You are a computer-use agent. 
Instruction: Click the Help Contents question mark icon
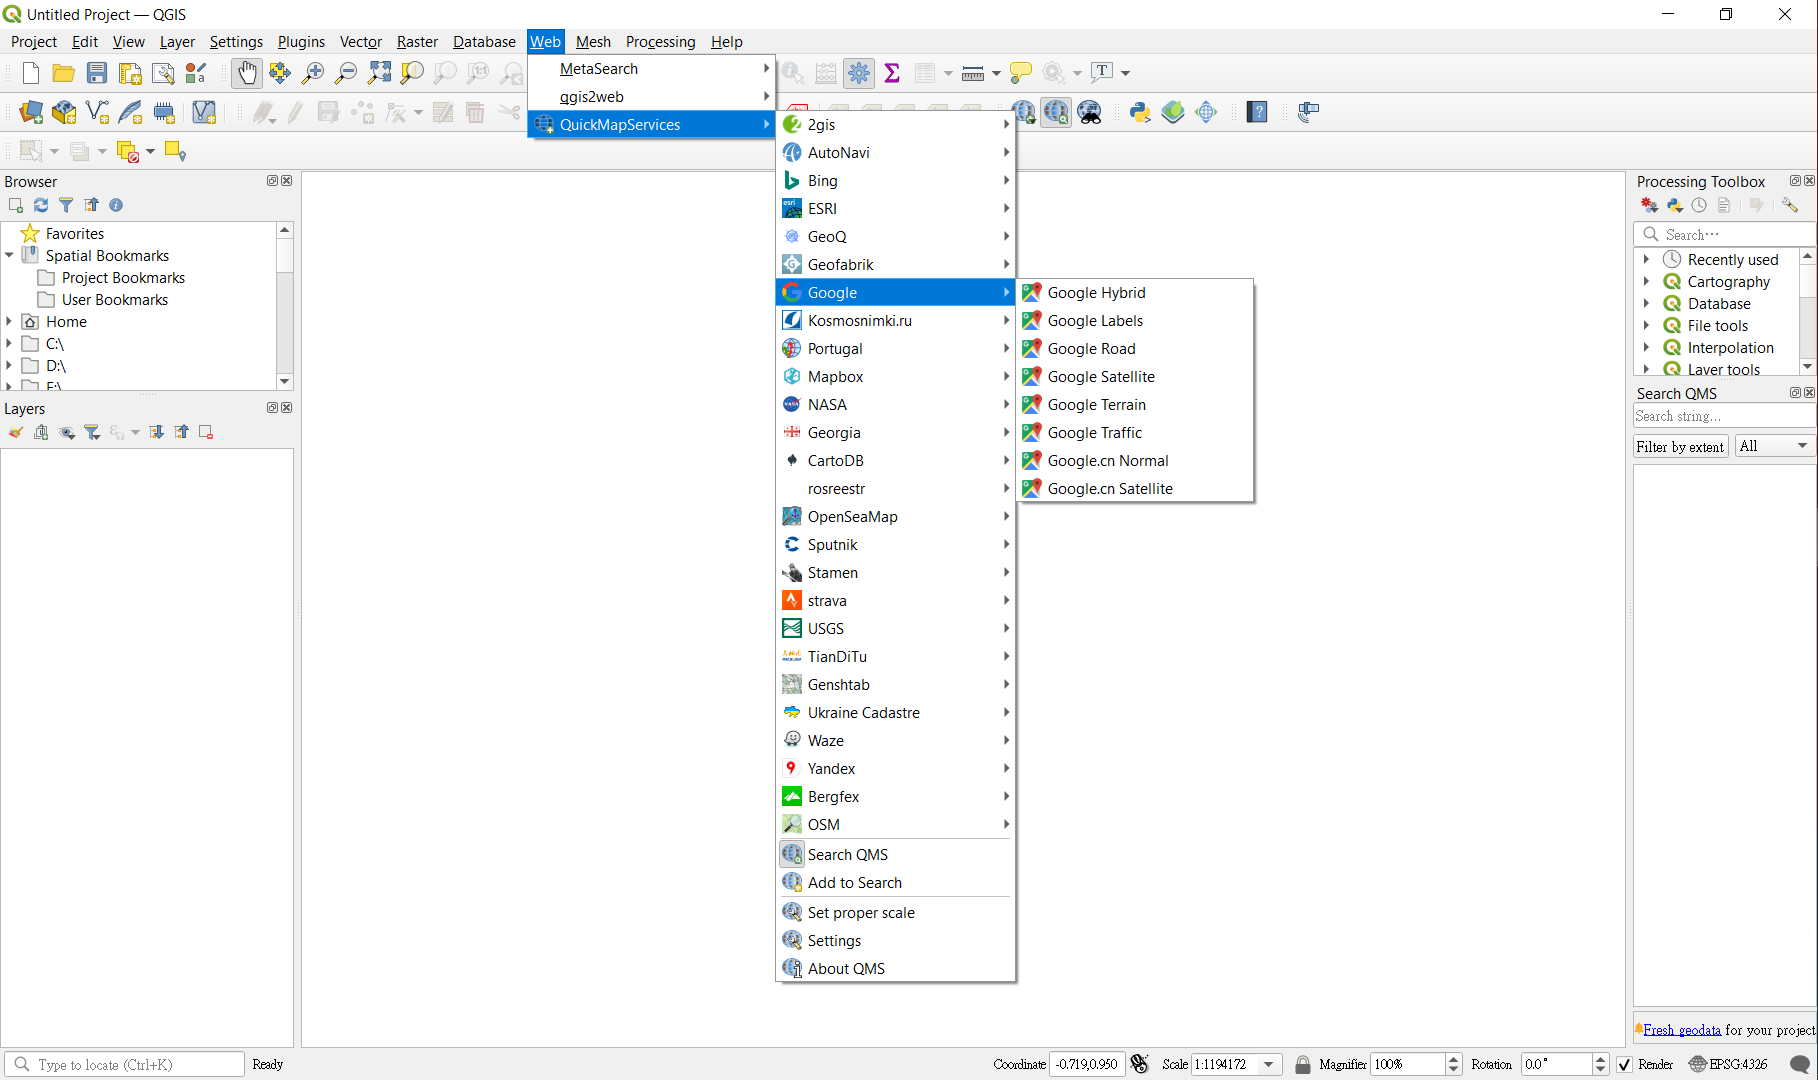1258,112
